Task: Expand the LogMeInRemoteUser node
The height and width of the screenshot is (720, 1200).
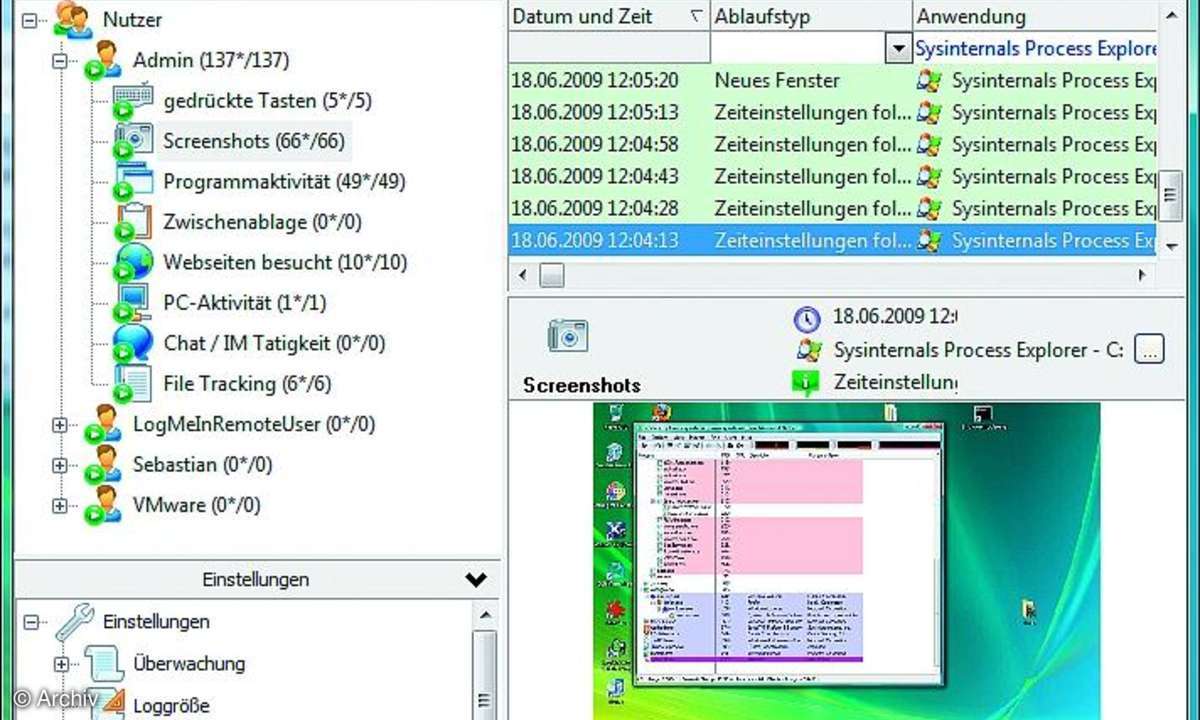Action: pyautogui.click(x=59, y=425)
